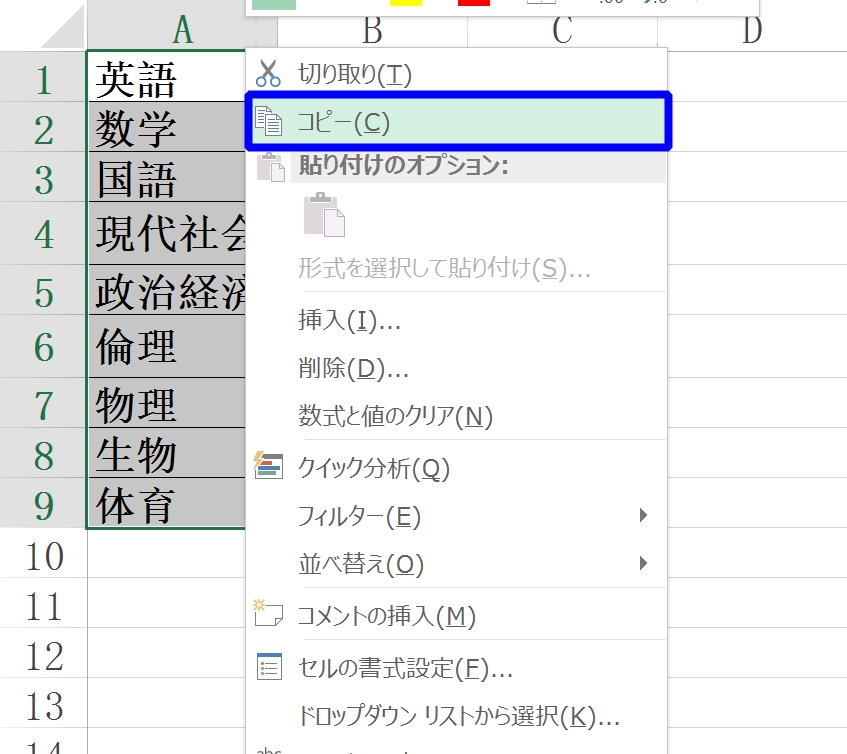Choose 数式と値のクリア menu entry
Screen dimensions: 847x754
pyautogui.click(x=395, y=416)
